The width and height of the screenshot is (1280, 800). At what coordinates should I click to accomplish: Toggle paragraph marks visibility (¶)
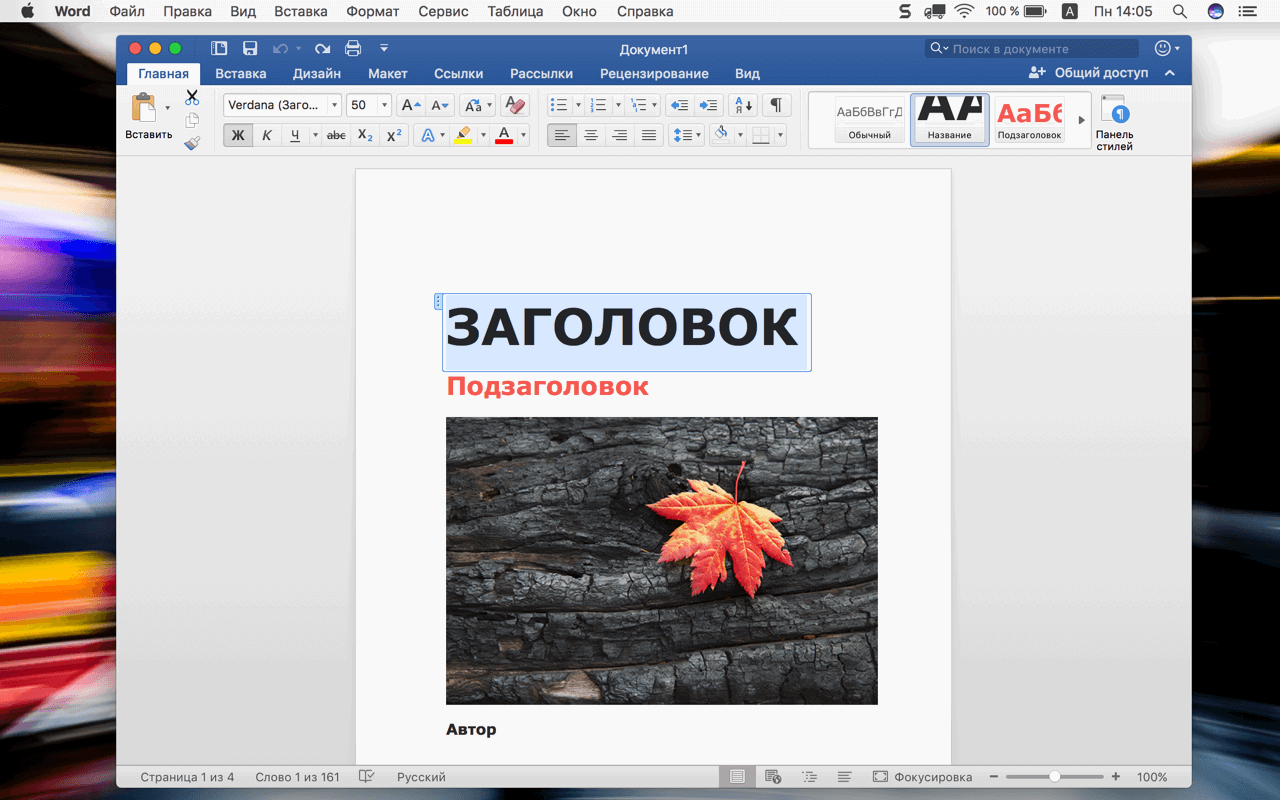(x=776, y=105)
